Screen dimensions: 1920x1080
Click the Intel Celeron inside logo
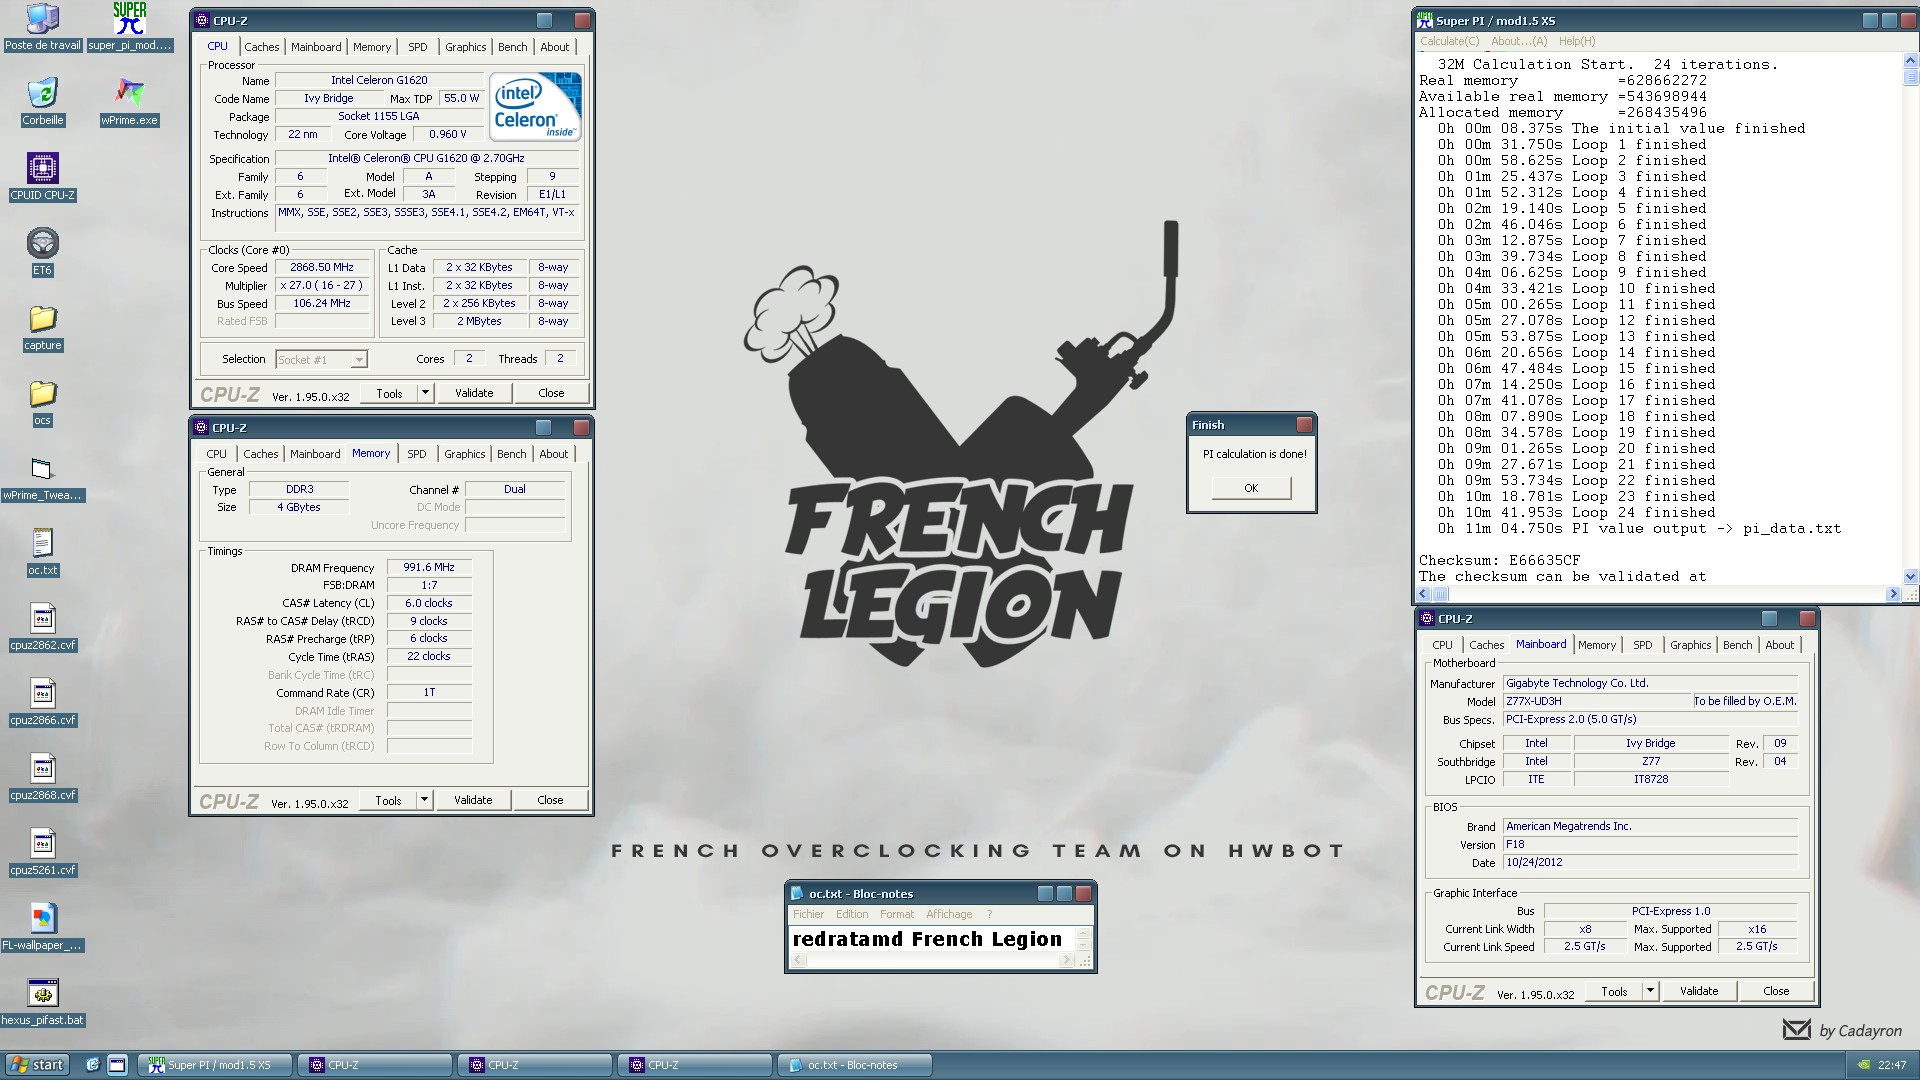535,106
